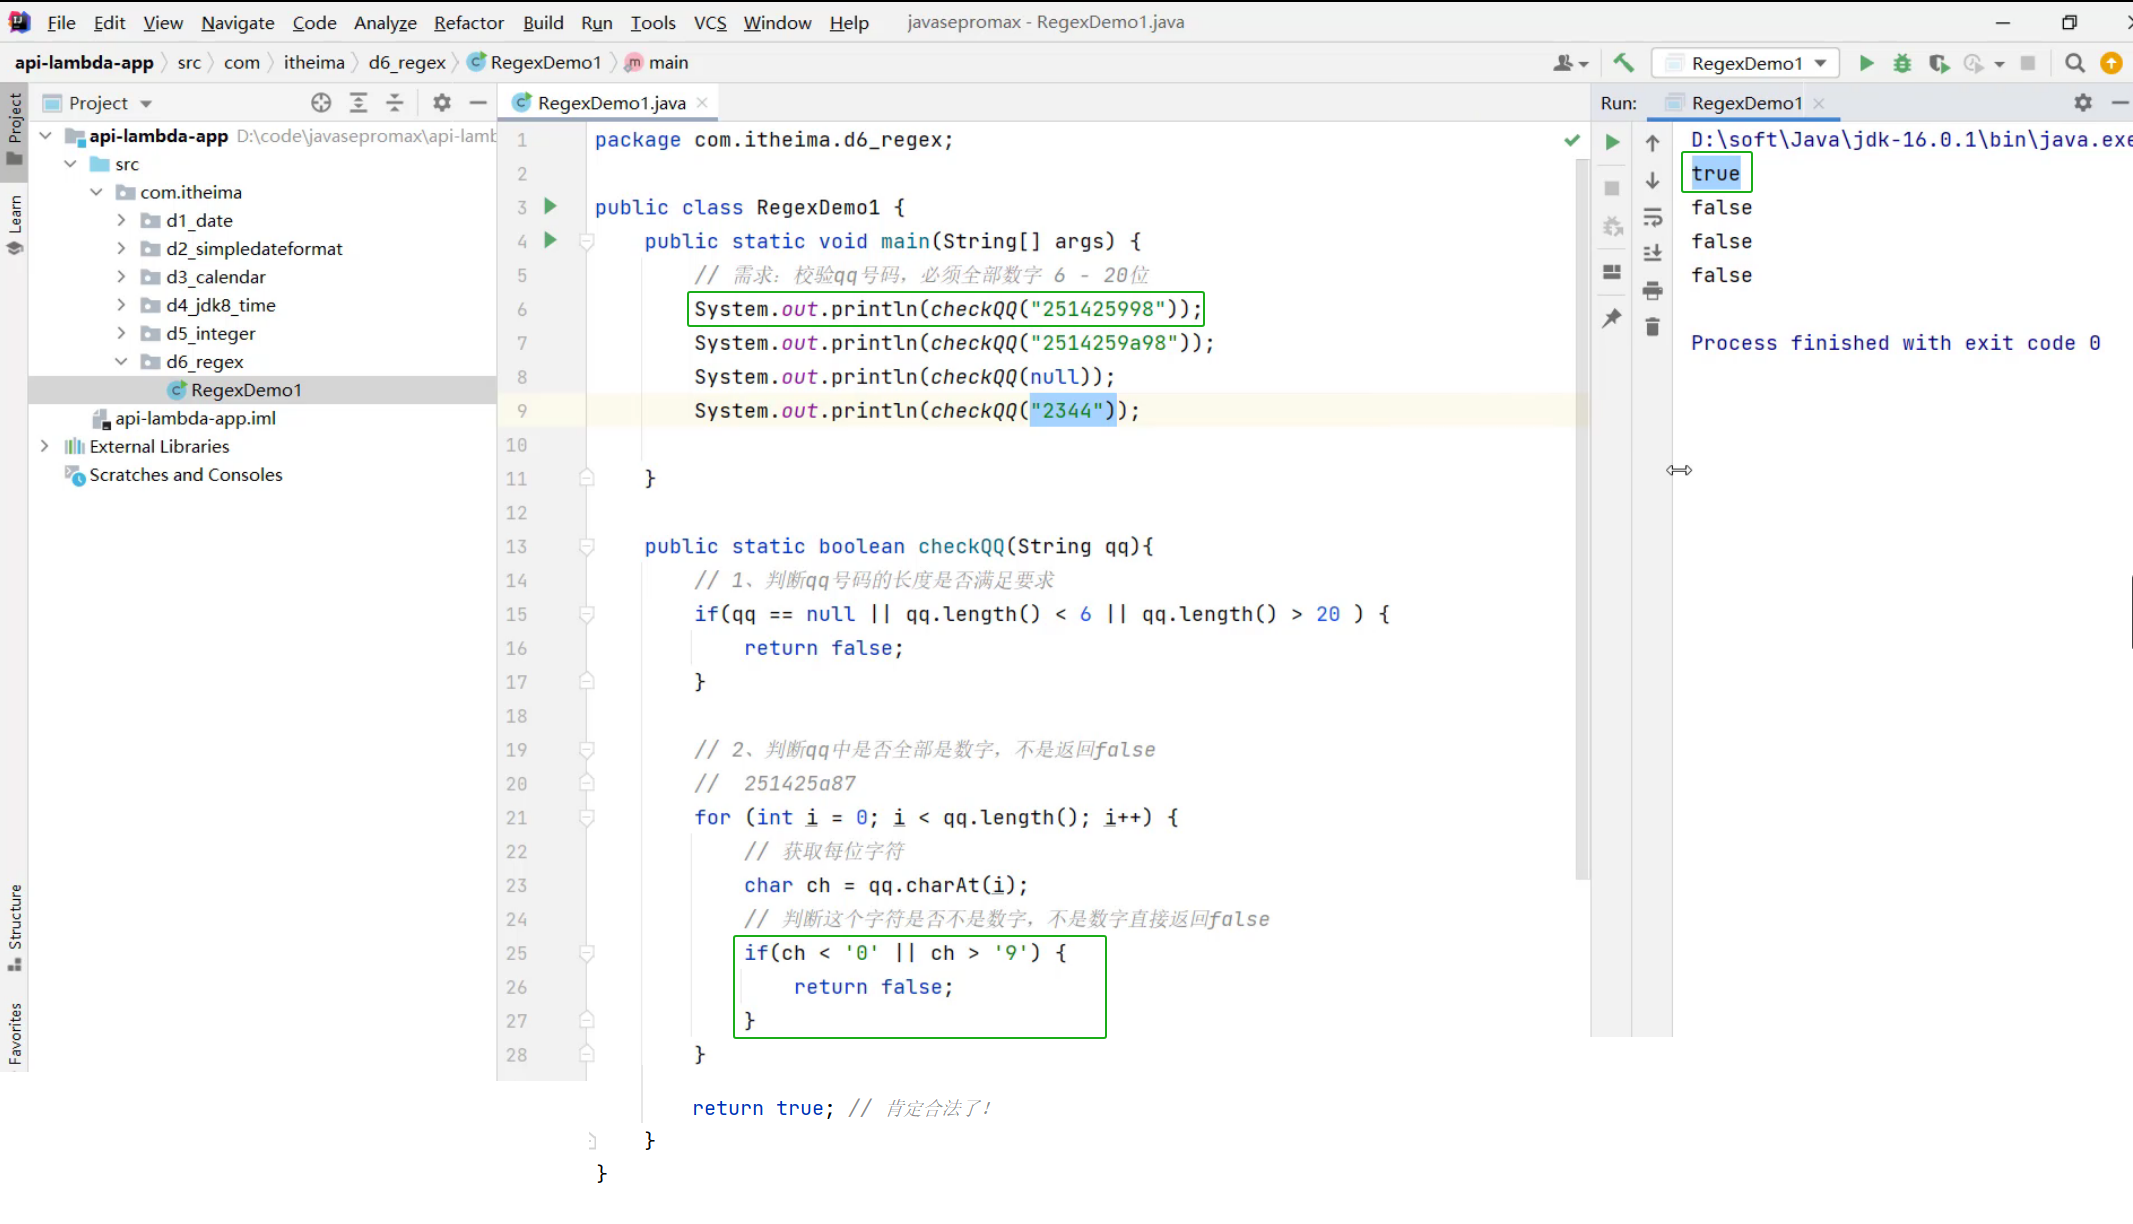Click the Build project hammer icon
Image resolution: width=2133 pixels, height=1224 pixels.
pos(1623,63)
